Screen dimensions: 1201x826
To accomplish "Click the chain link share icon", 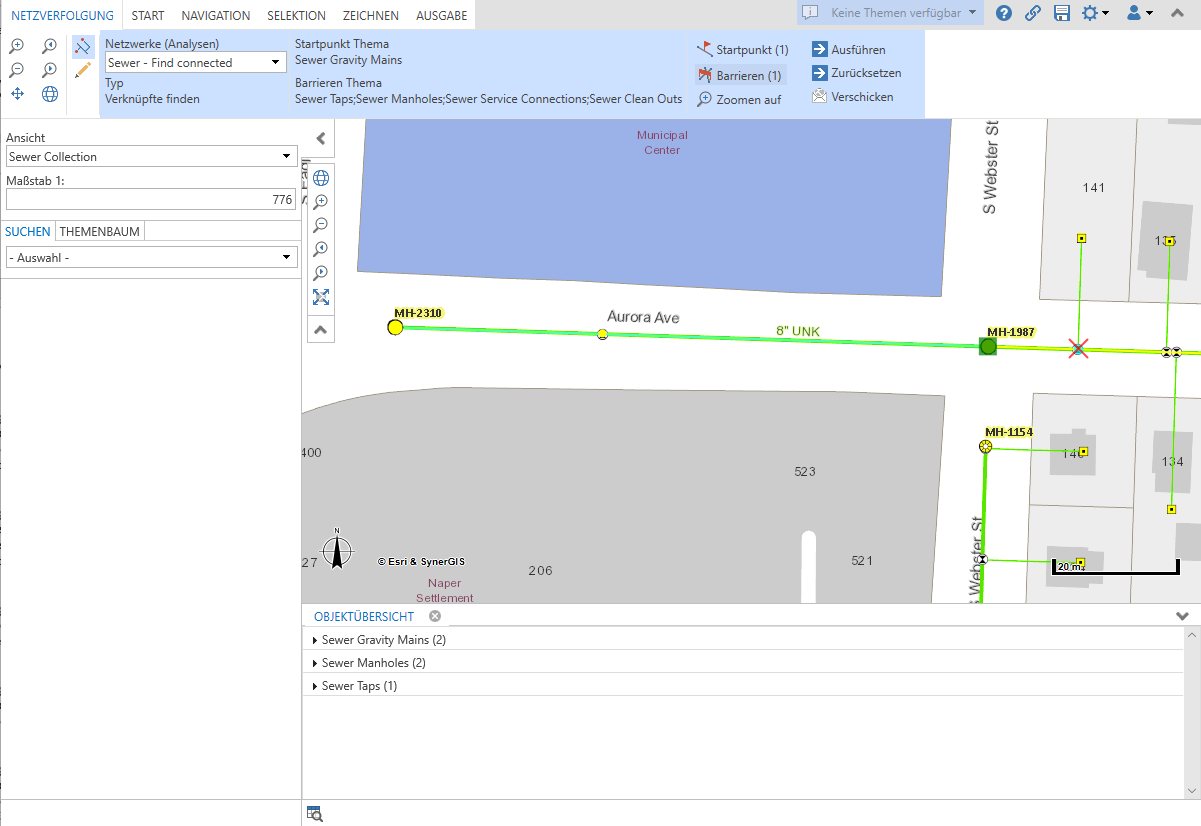I will click(1033, 13).
